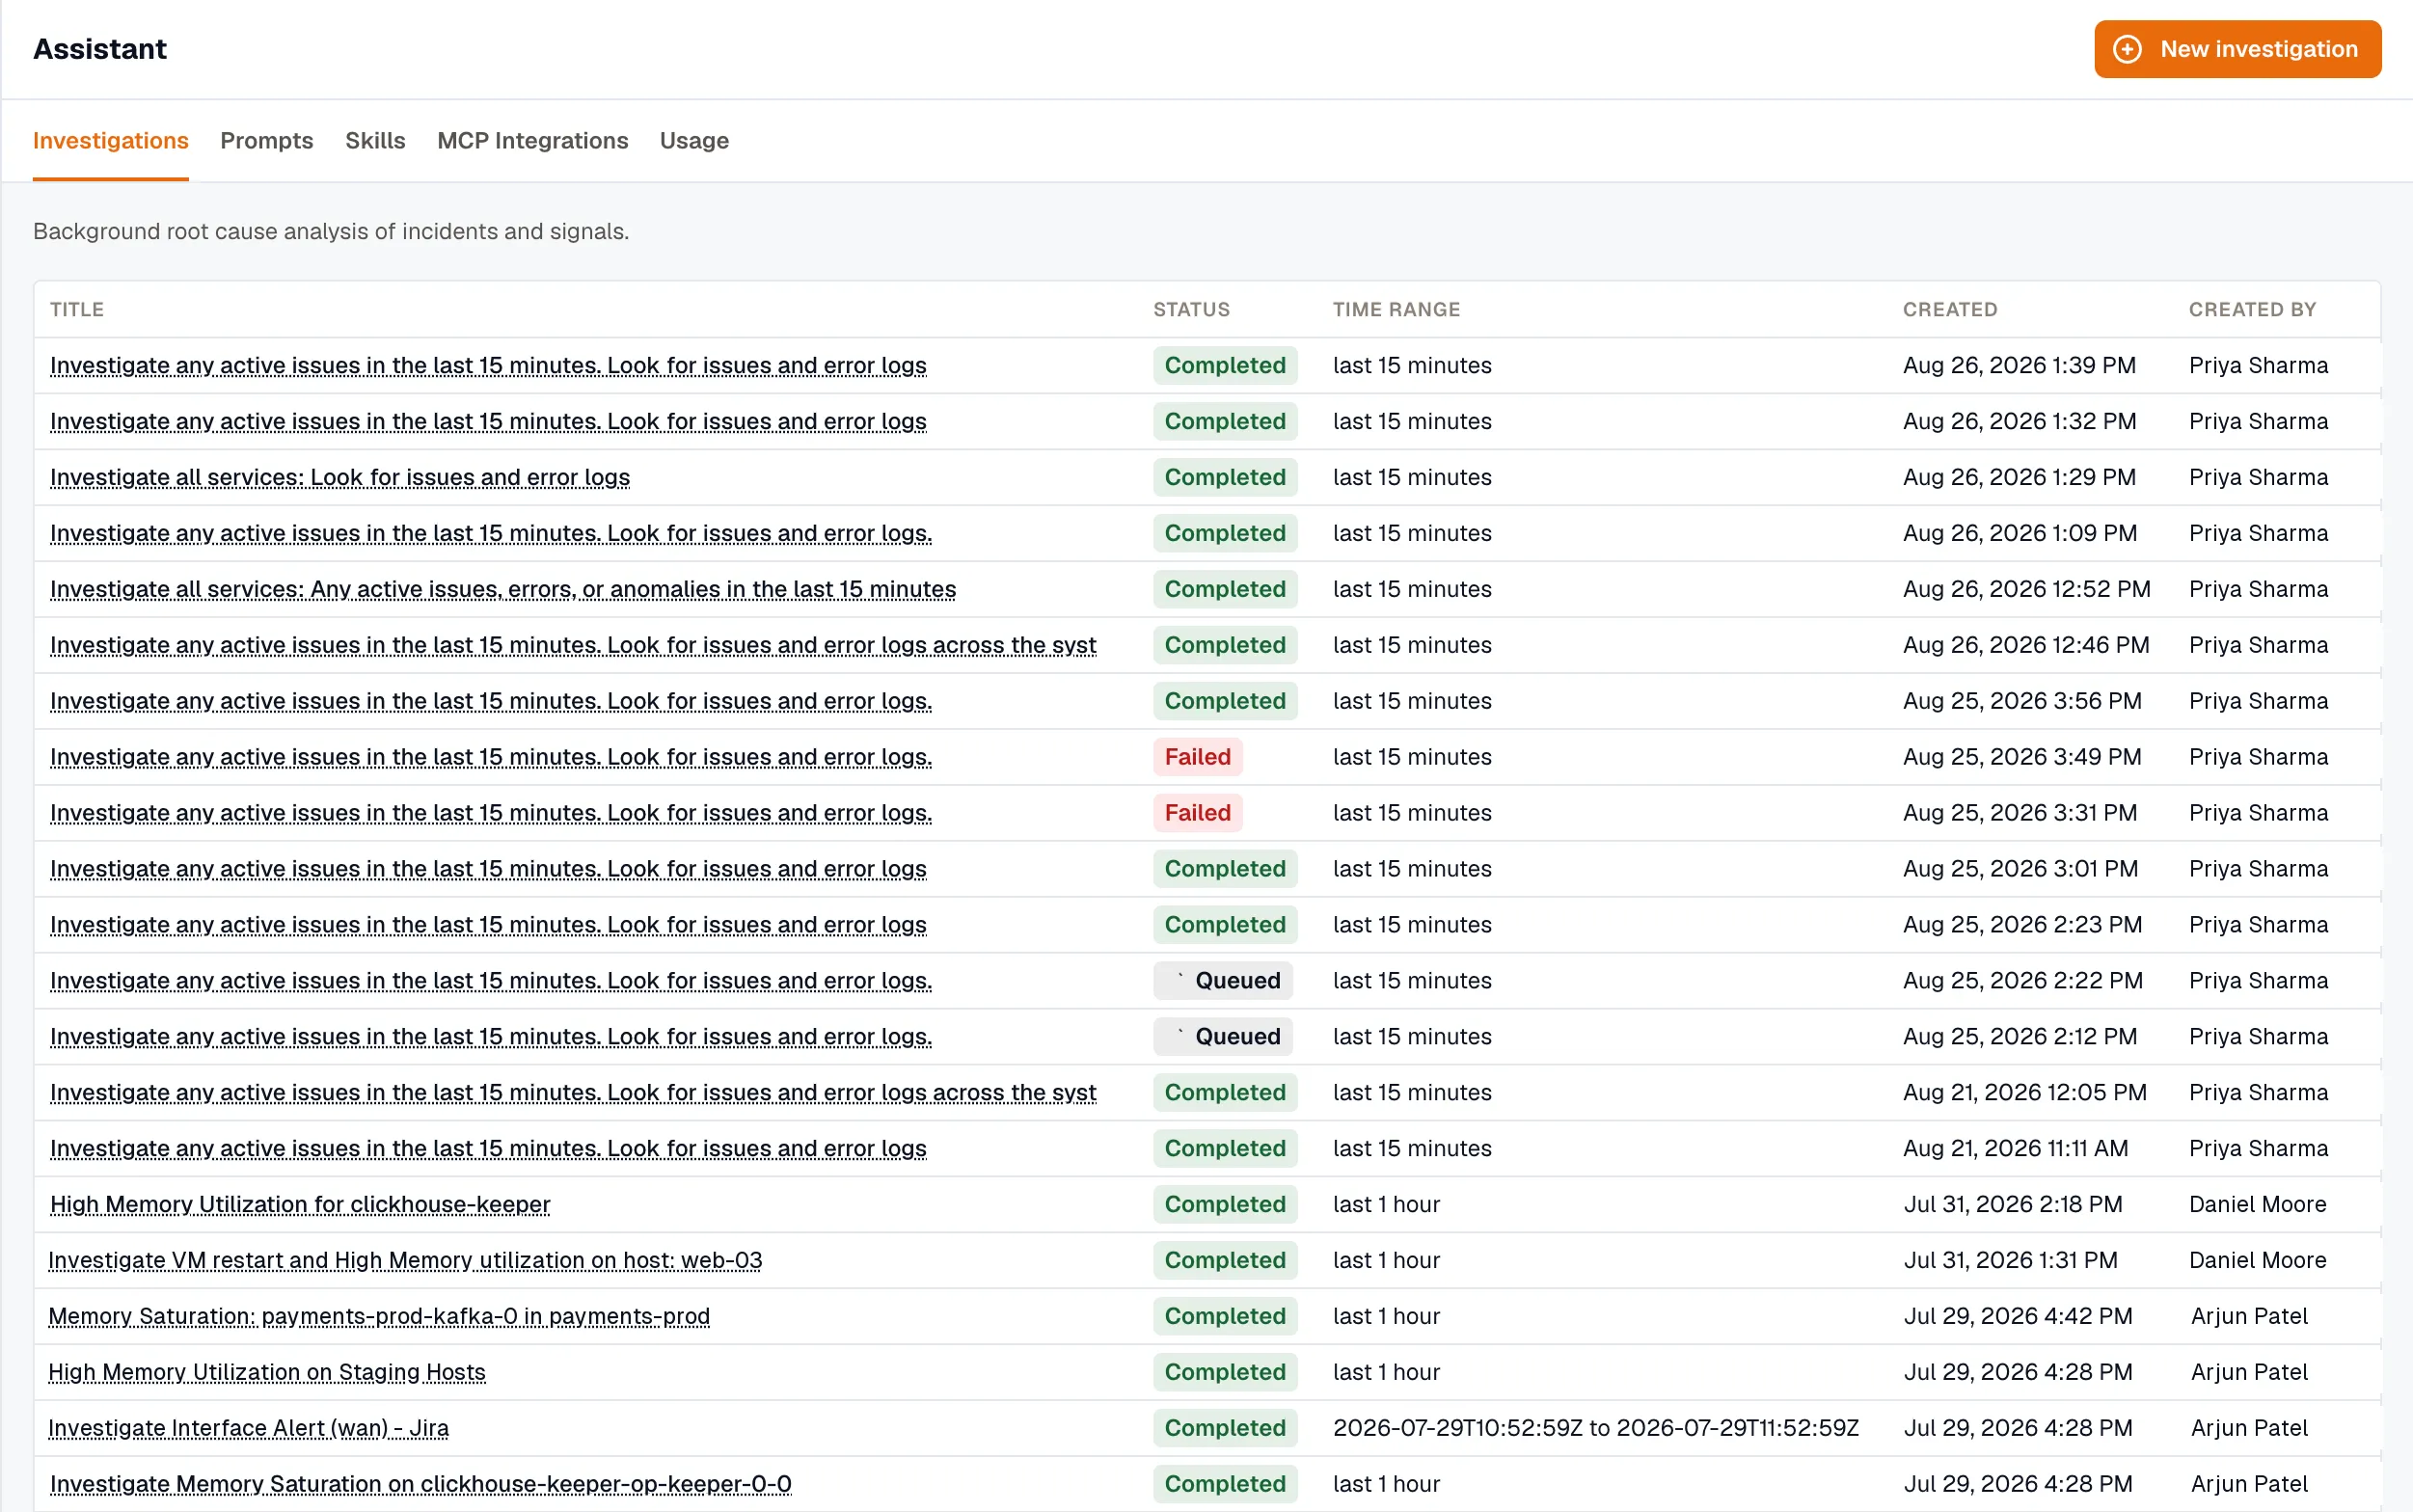The height and width of the screenshot is (1512, 2413).
Task: Click 'Jul 31, 2026 2:18 PM' created cell
Action: coord(2013,1205)
